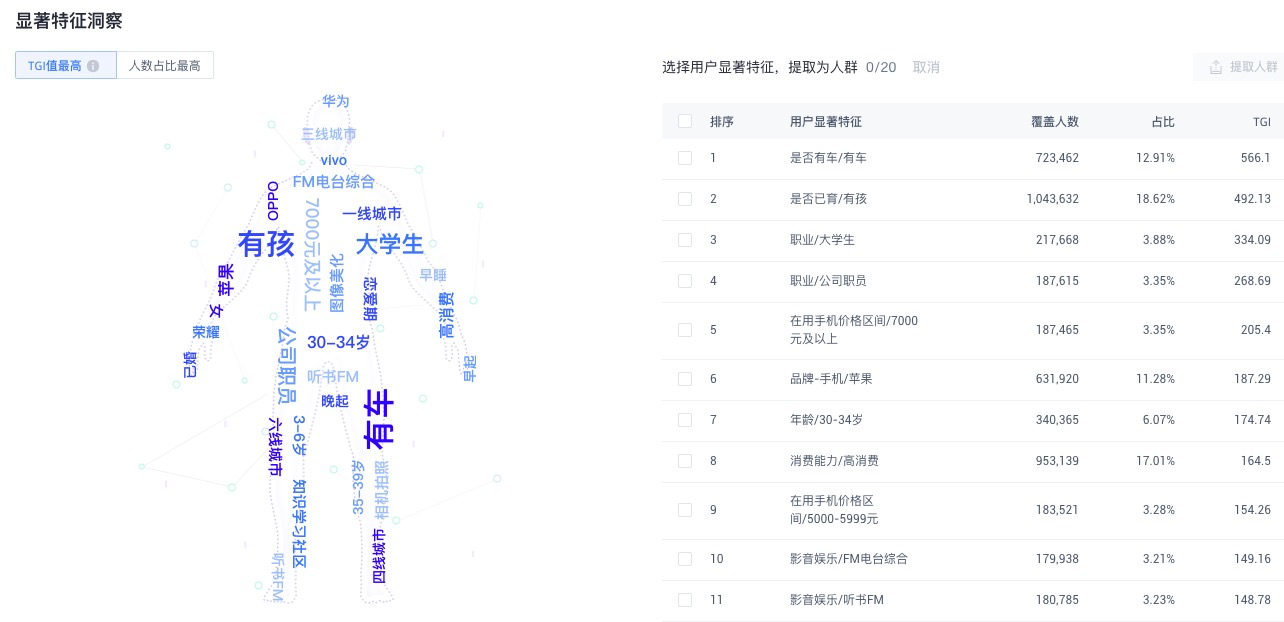Click 30-34岁 in the word cloud
The image size is (1284, 622).
click(x=339, y=342)
